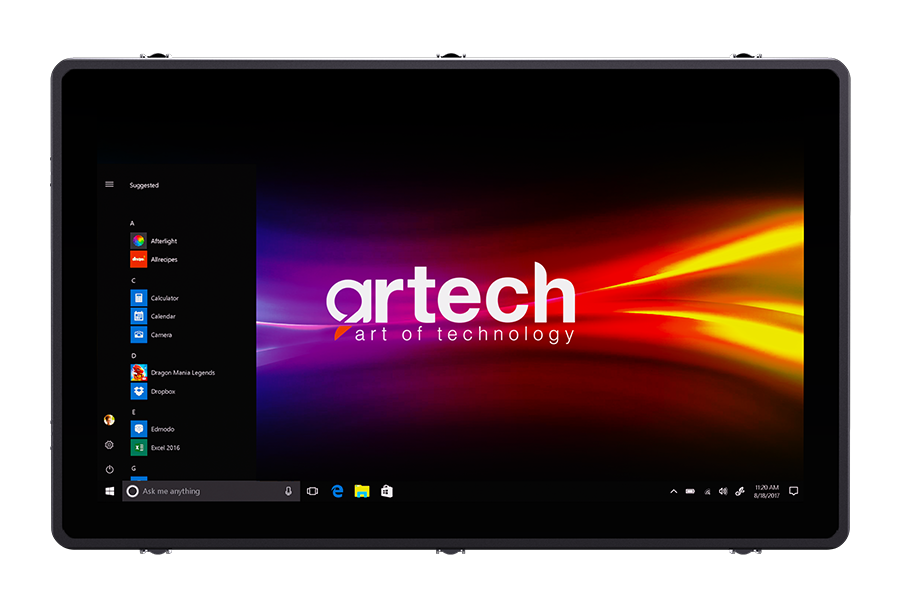Click the Edmodo app icon
Screen dimensions: 900x607
click(x=139, y=429)
